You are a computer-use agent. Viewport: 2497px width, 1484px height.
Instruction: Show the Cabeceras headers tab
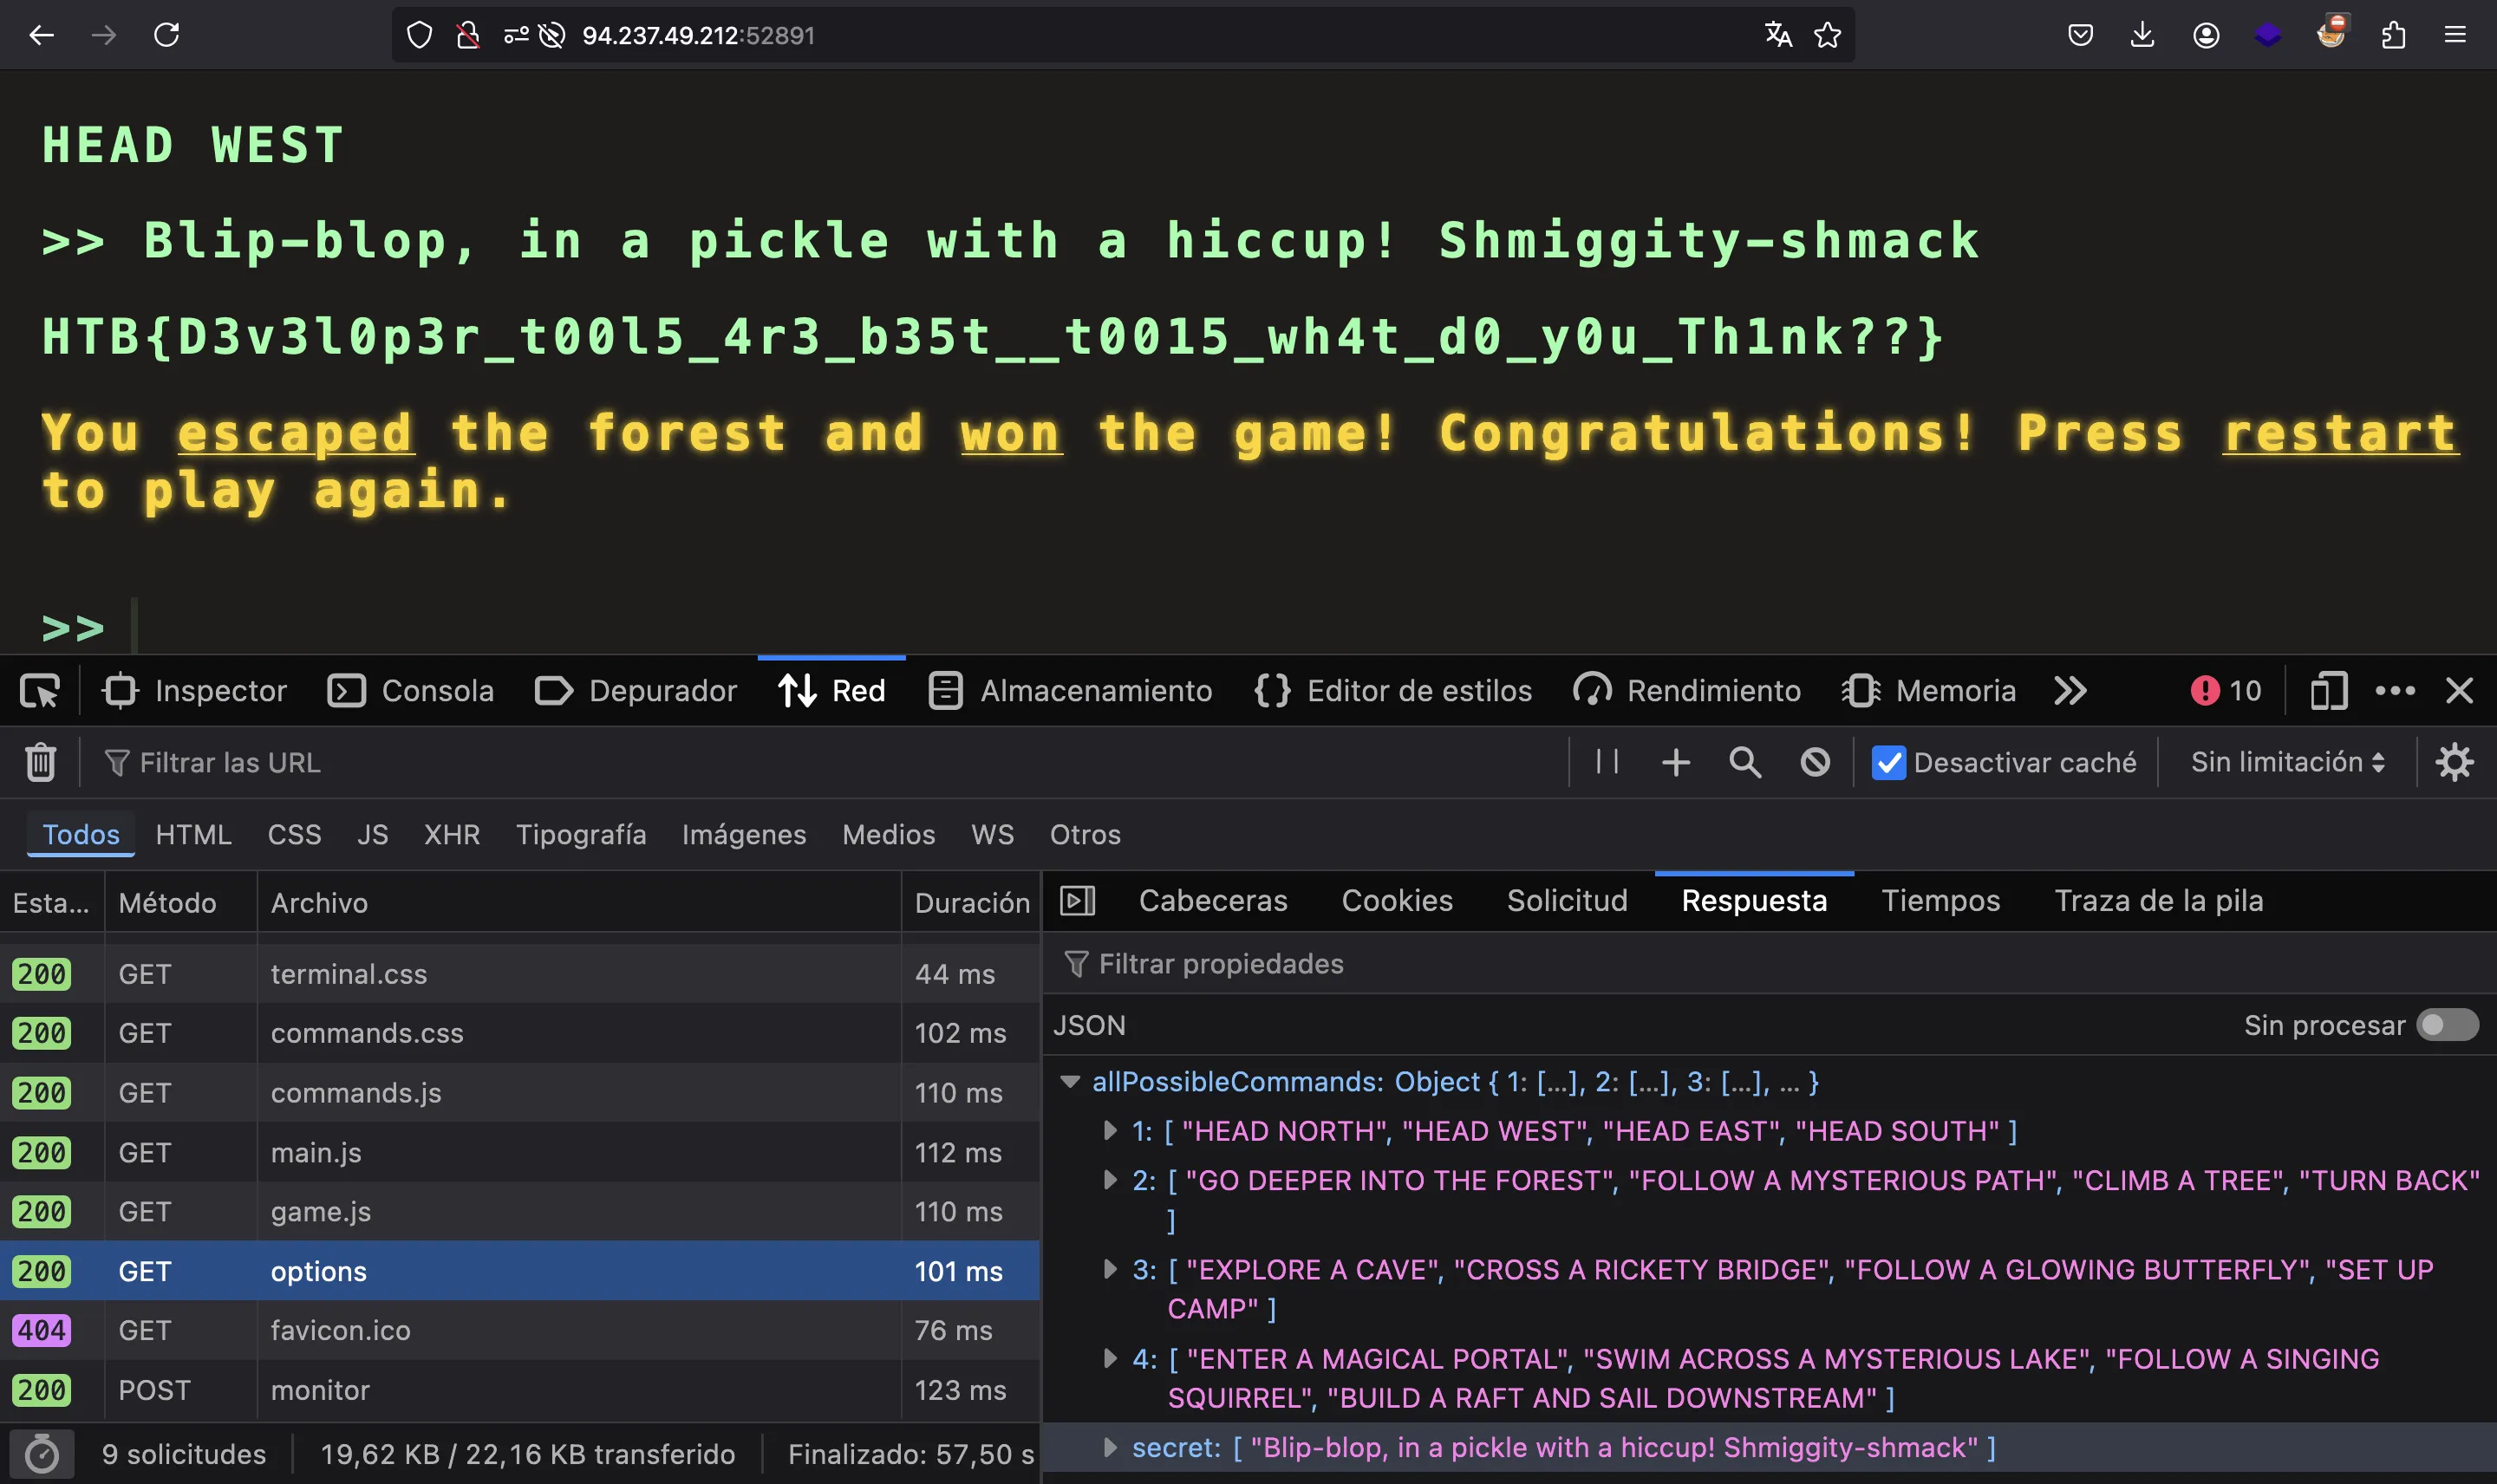[1213, 901]
